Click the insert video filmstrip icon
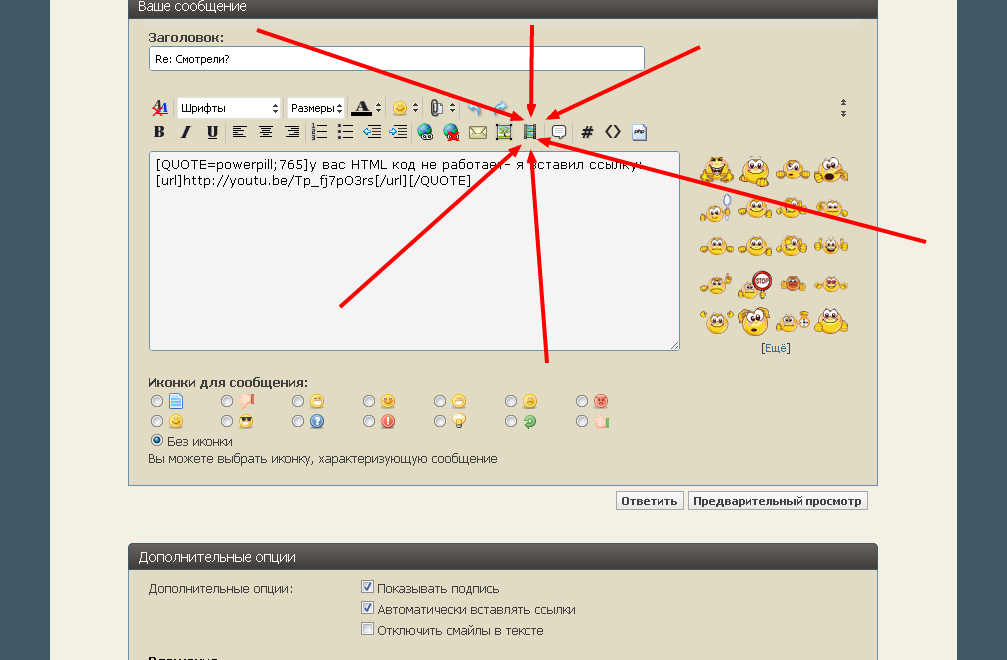The height and width of the screenshot is (660, 1007). click(x=530, y=132)
